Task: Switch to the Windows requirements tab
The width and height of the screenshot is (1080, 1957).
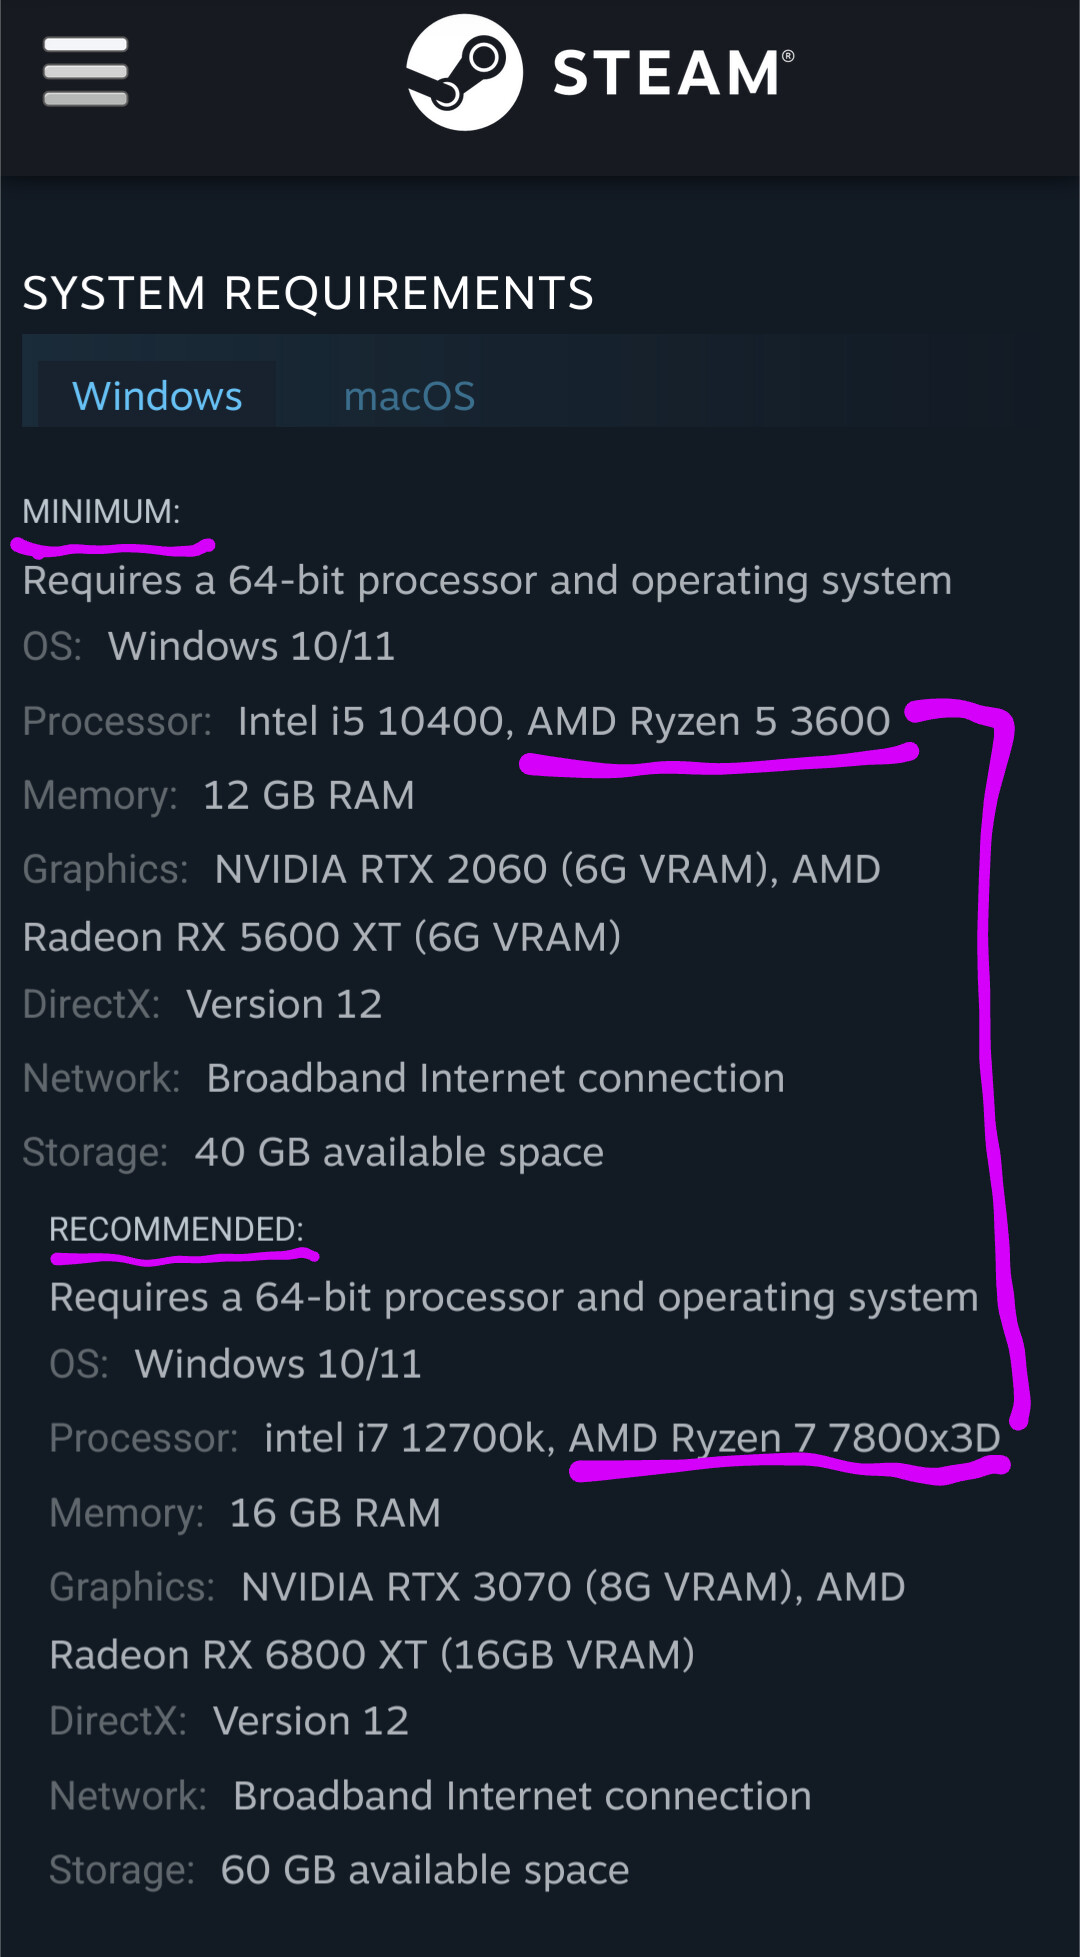Action: tap(157, 396)
